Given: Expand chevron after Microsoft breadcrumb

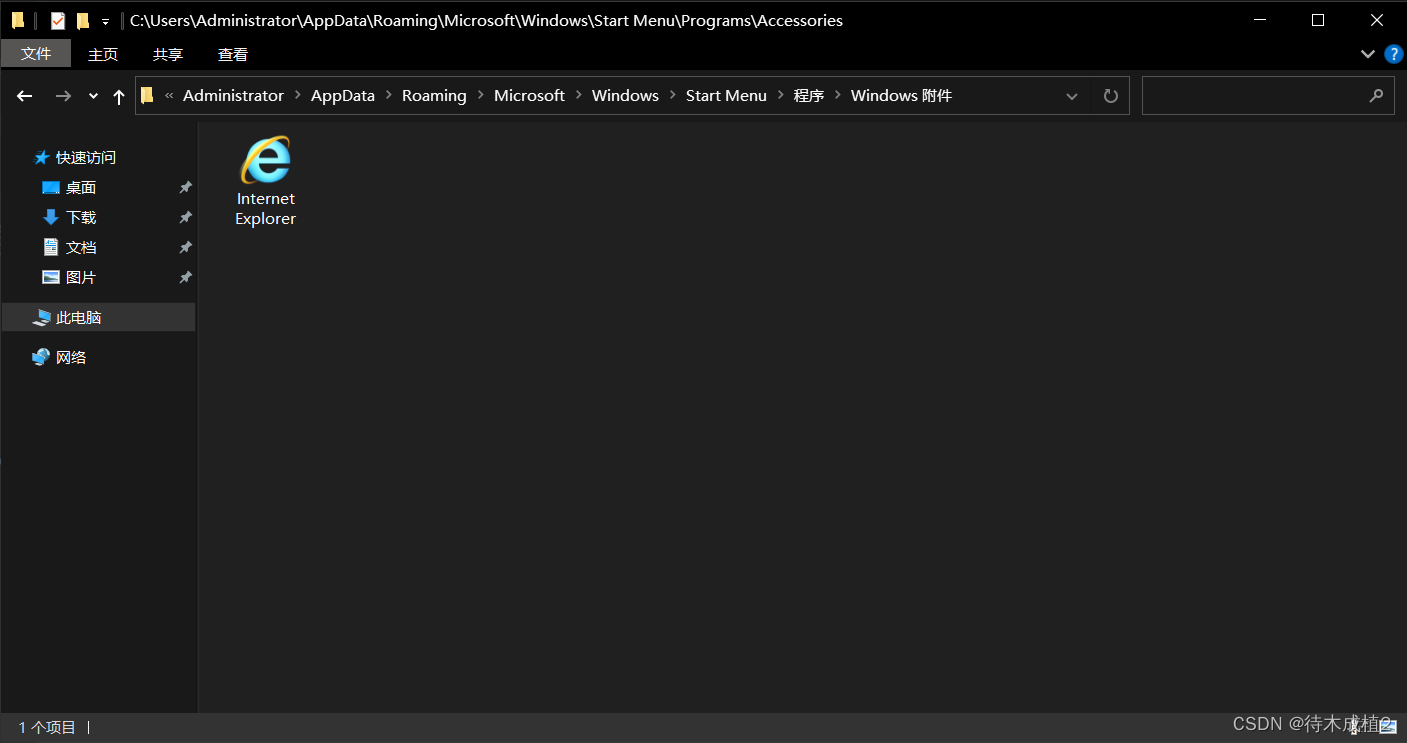Looking at the screenshot, I should [579, 96].
